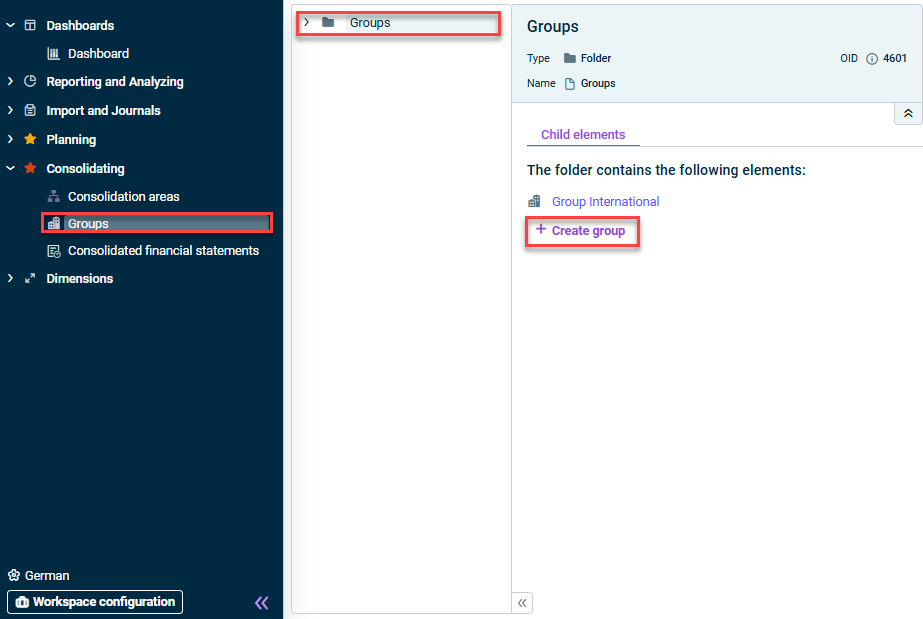Select Groups in the Consolidating menu

157,223
